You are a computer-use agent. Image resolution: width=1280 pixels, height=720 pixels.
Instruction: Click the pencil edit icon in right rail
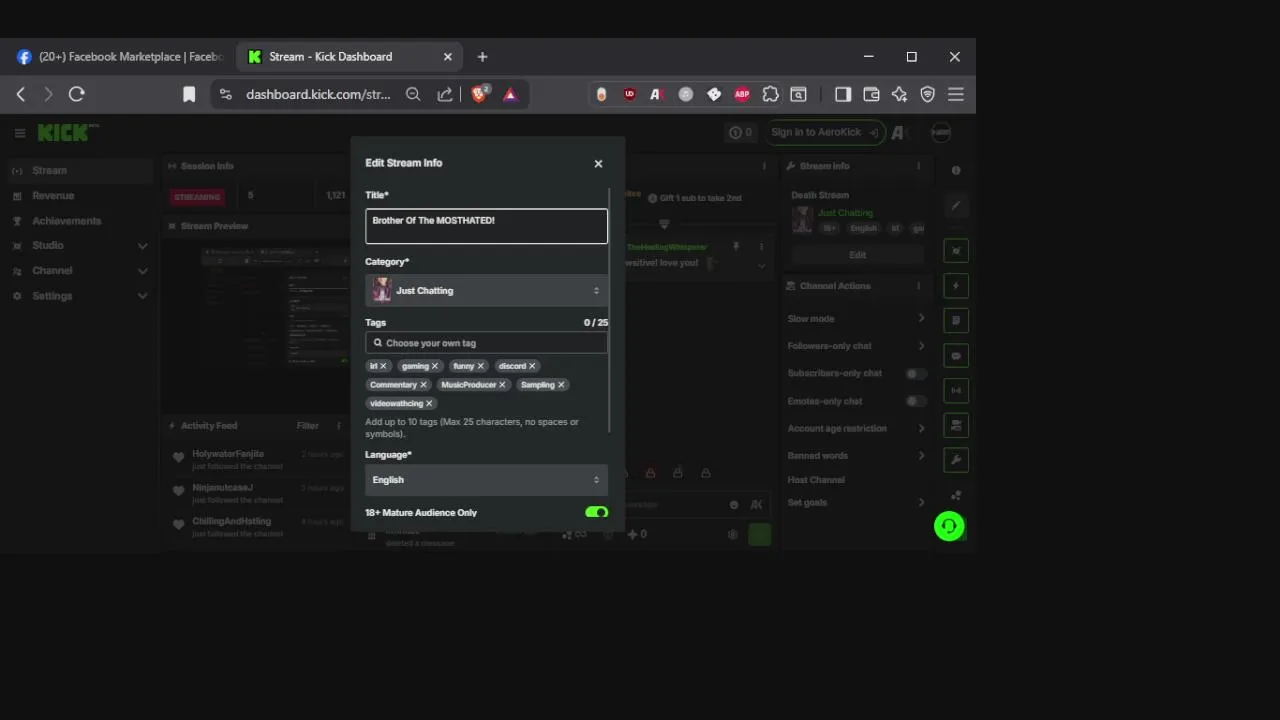[x=956, y=206]
